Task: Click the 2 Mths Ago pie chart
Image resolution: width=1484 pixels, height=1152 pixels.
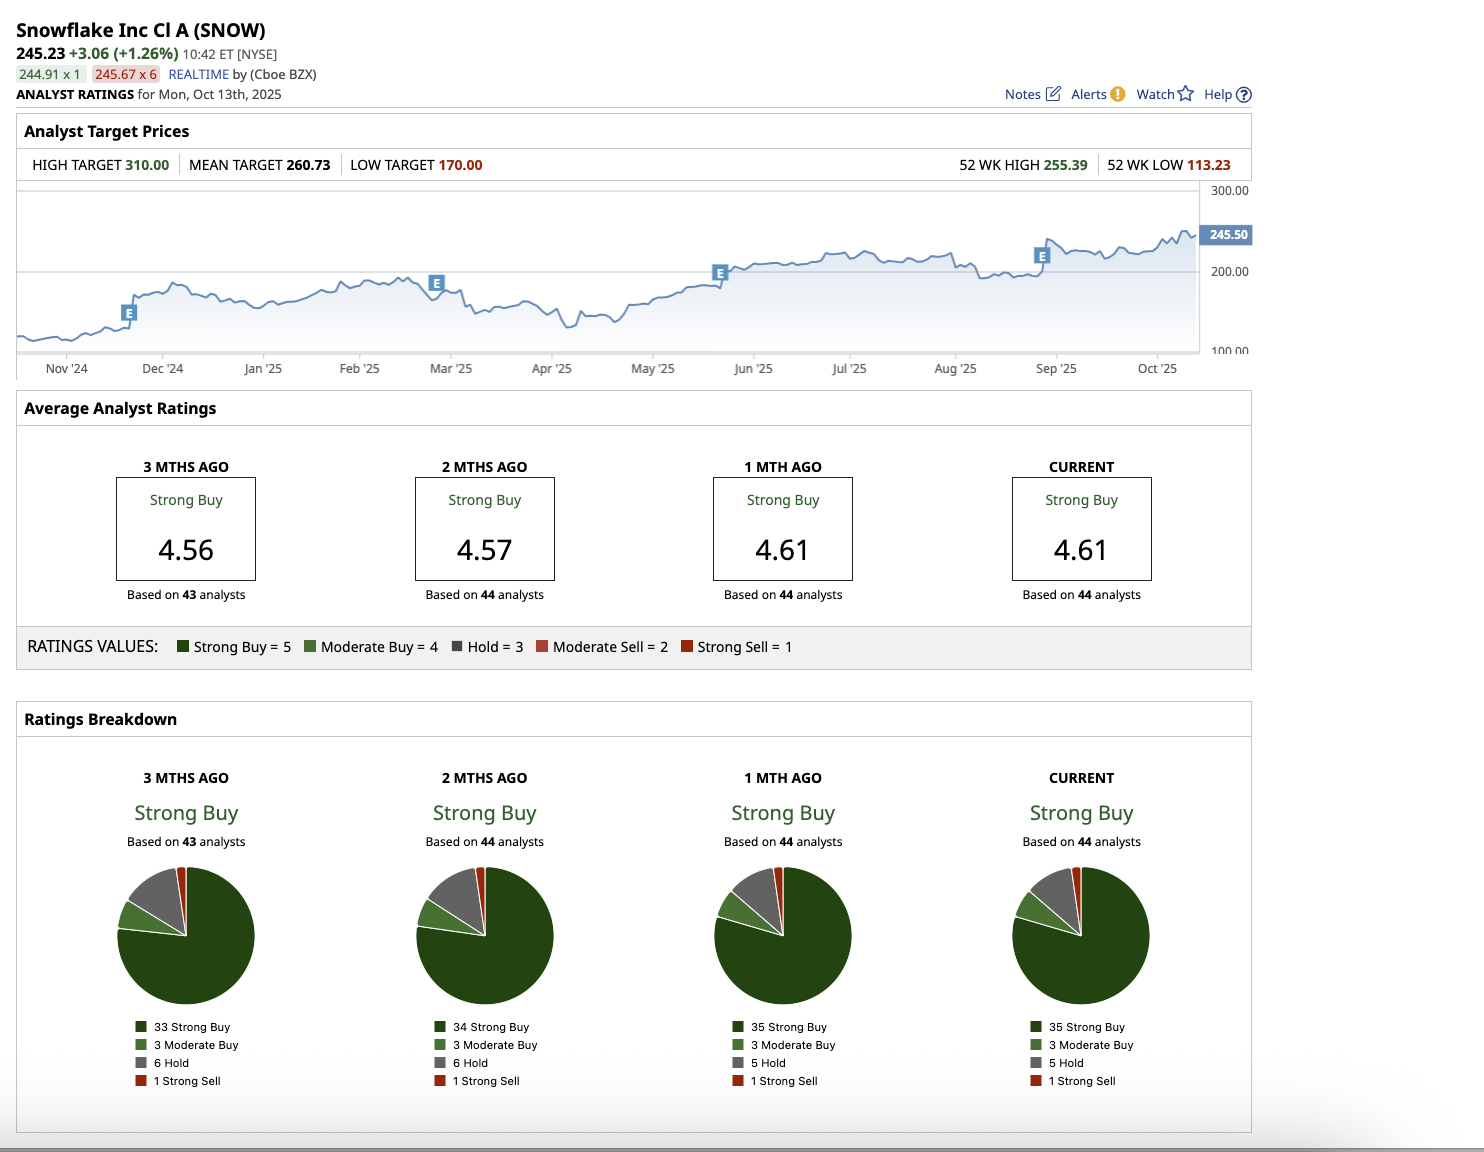Action: point(485,935)
